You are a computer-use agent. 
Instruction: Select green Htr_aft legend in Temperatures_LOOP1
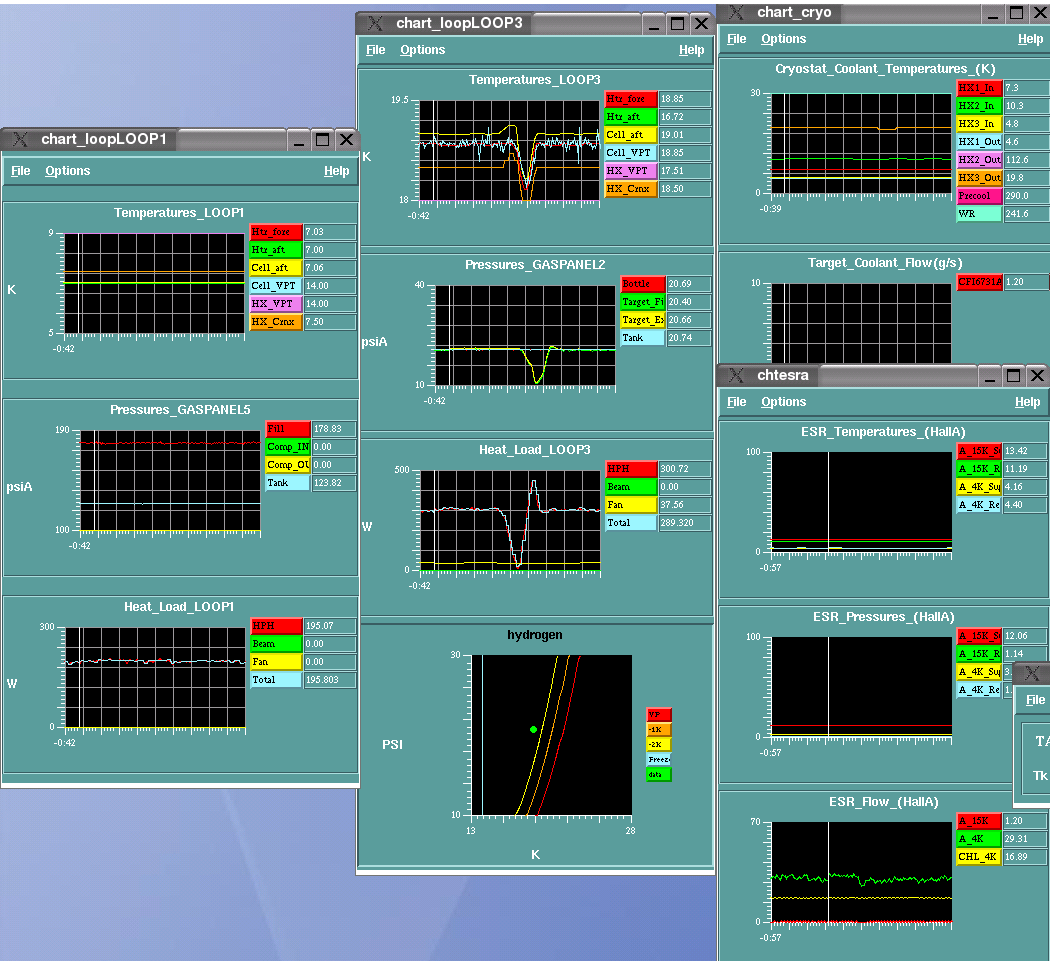276,250
